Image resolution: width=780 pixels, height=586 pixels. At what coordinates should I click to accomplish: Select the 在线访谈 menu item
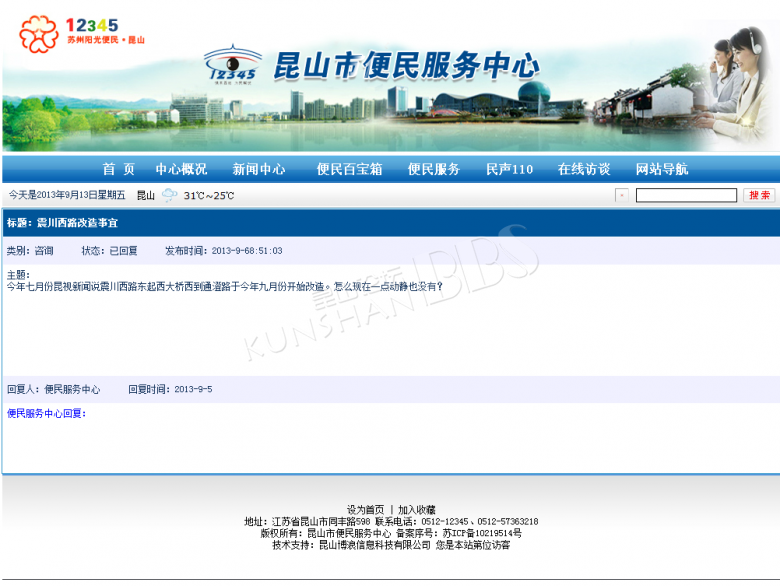(584, 169)
